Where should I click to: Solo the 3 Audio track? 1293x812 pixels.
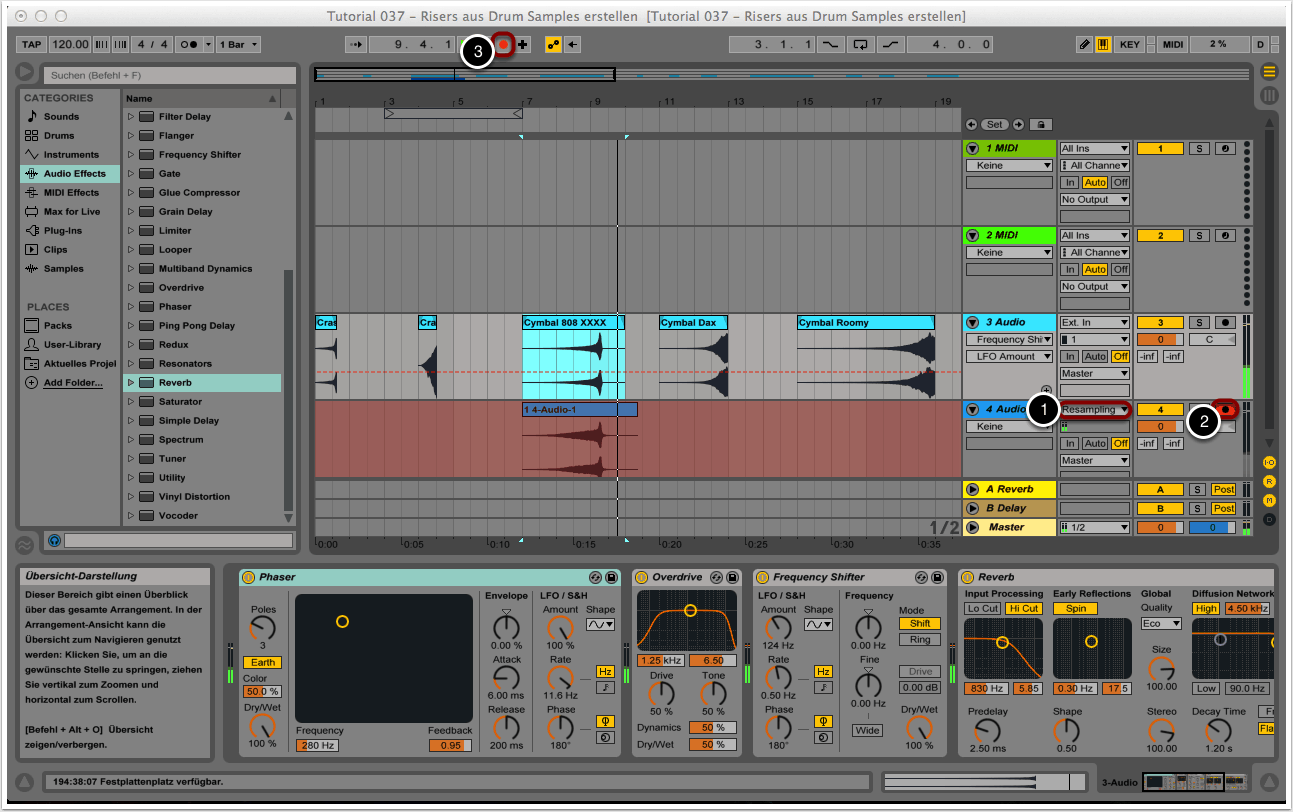coord(1199,322)
